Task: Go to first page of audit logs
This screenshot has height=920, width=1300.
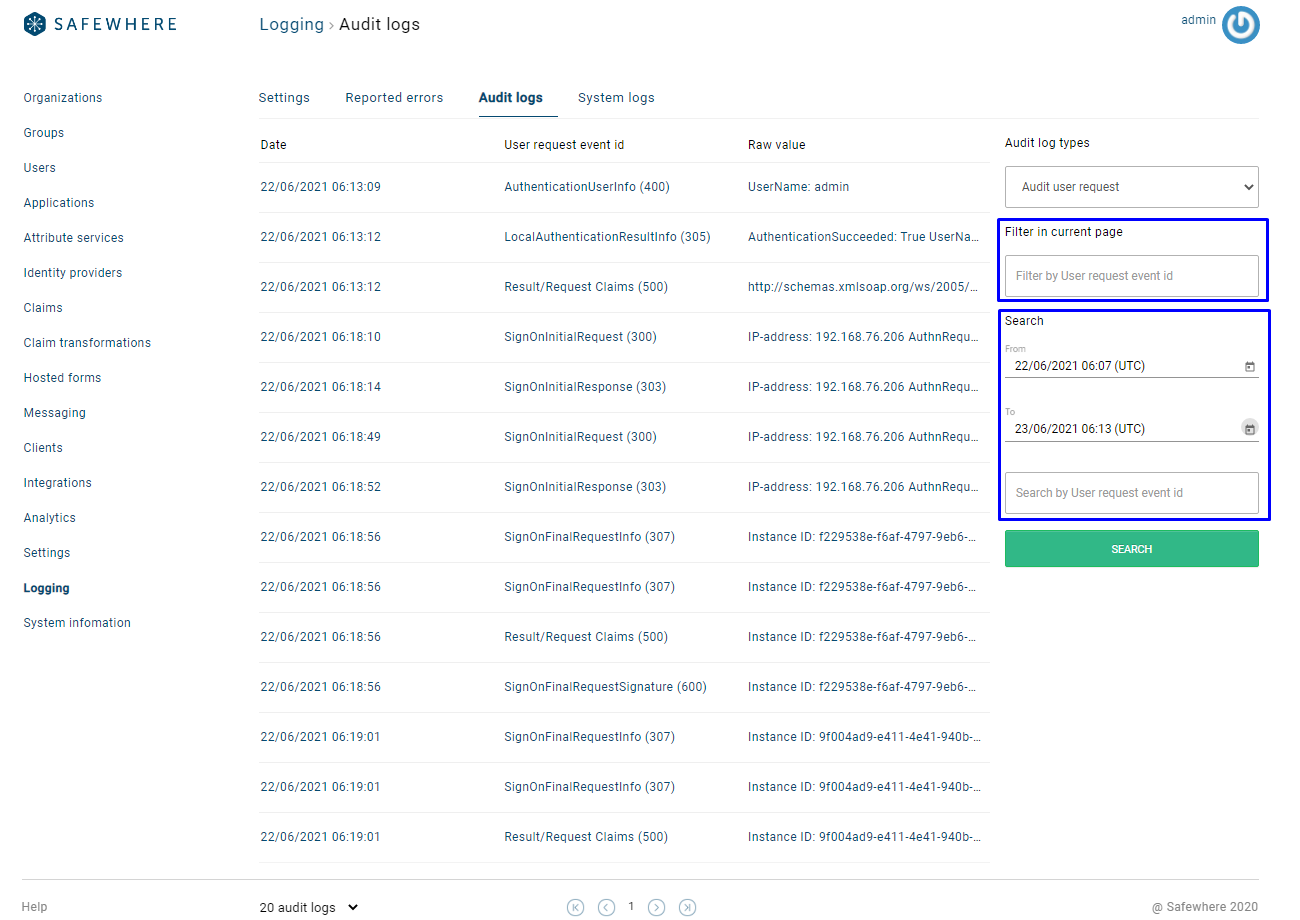Action: point(575,907)
